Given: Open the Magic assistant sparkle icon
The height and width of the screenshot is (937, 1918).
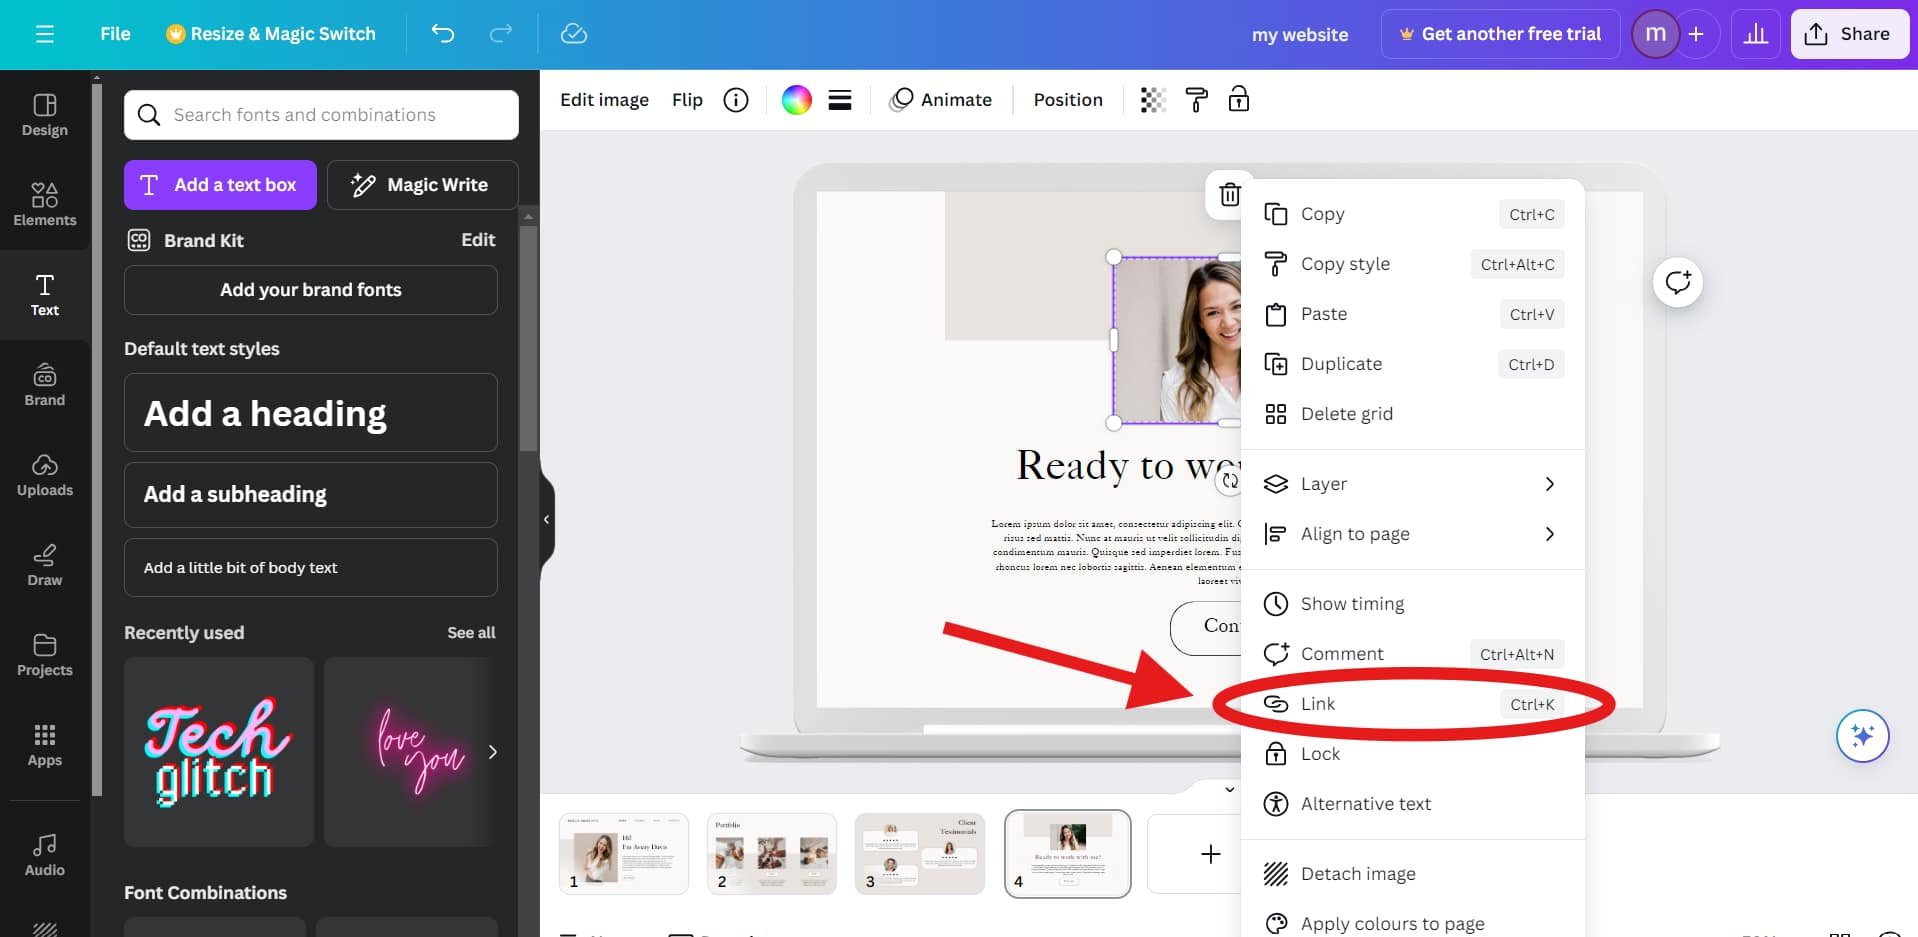Looking at the screenshot, I should [x=1863, y=736].
